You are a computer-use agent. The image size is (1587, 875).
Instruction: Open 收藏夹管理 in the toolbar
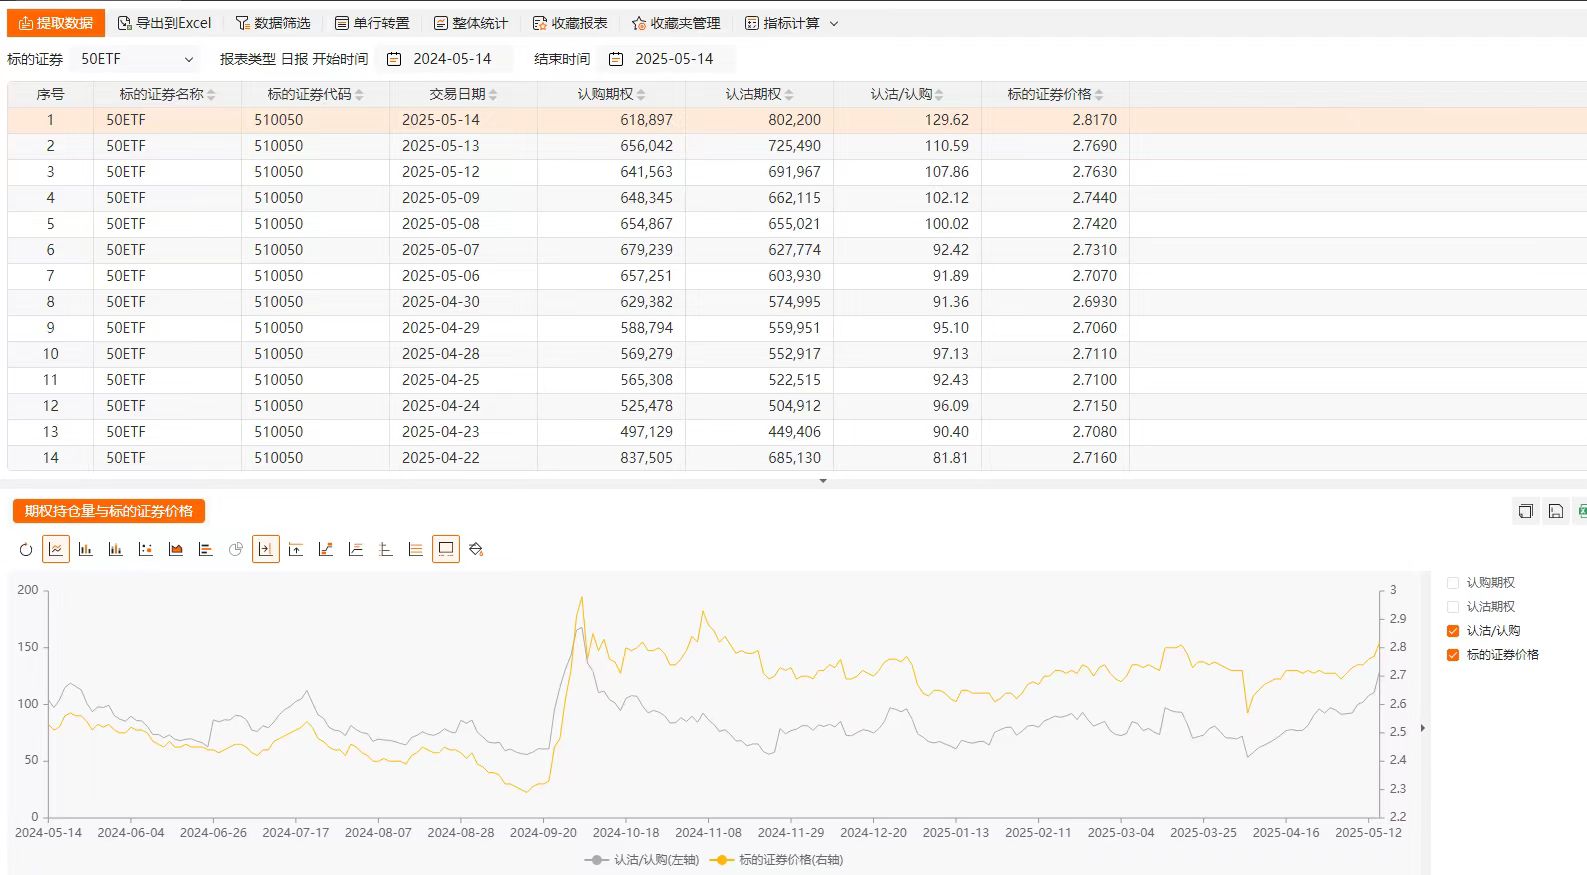(x=675, y=23)
